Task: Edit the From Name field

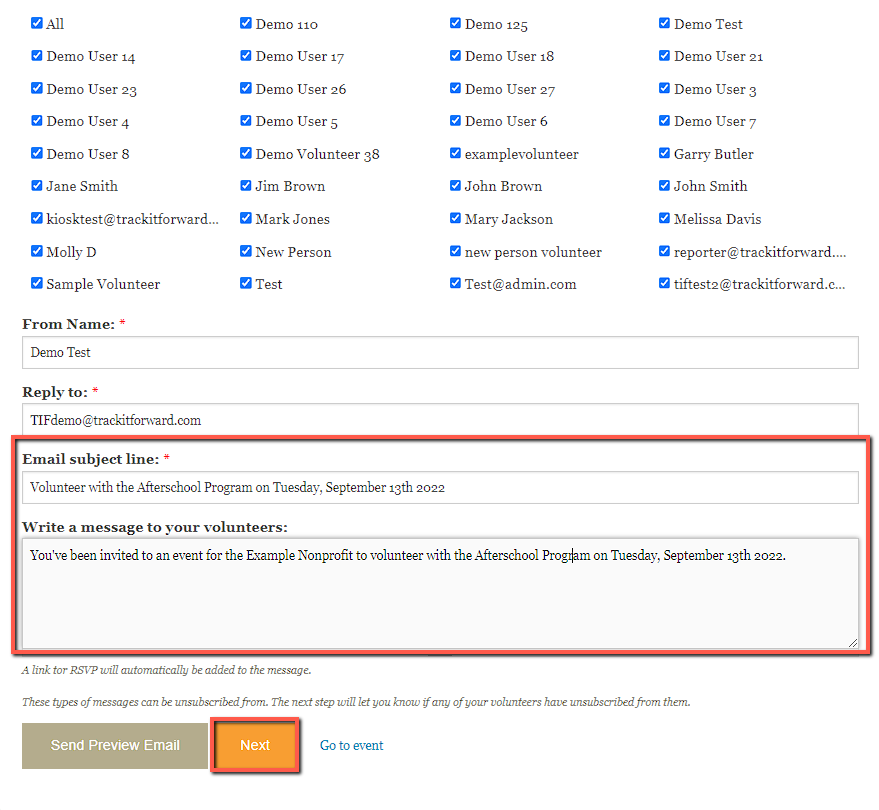Action: [x=440, y=353]
